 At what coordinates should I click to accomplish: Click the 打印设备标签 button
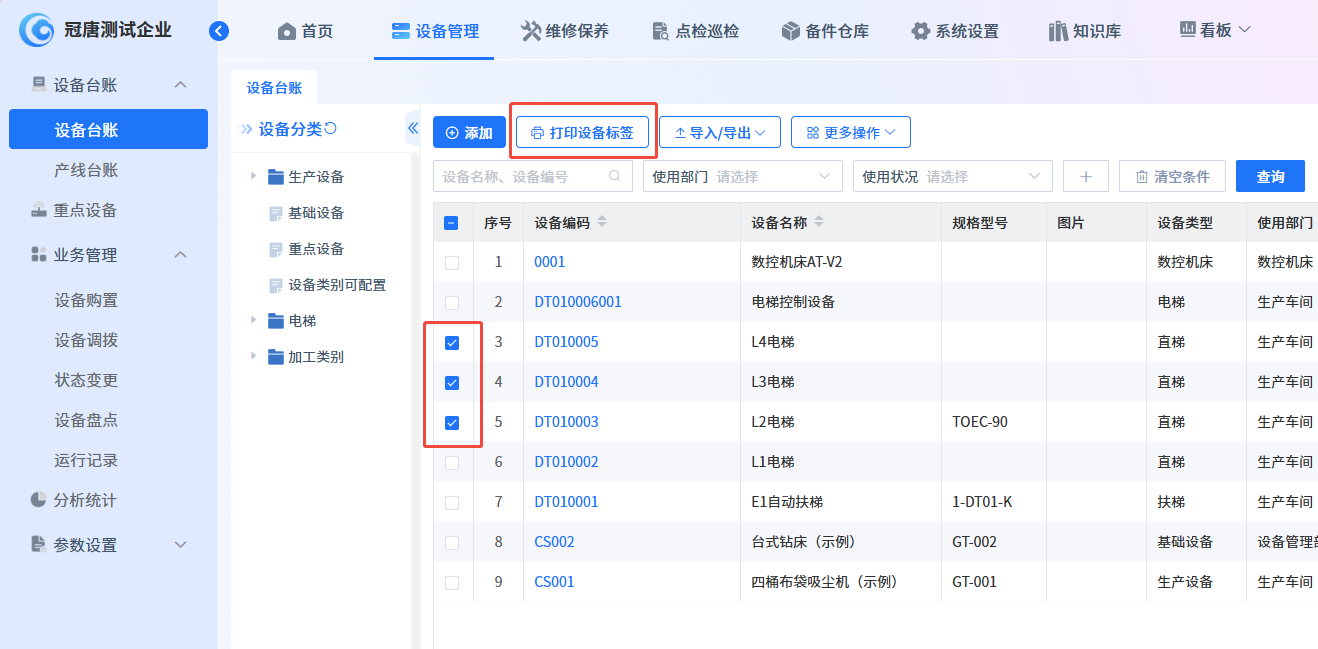click(x=582, y=133)
